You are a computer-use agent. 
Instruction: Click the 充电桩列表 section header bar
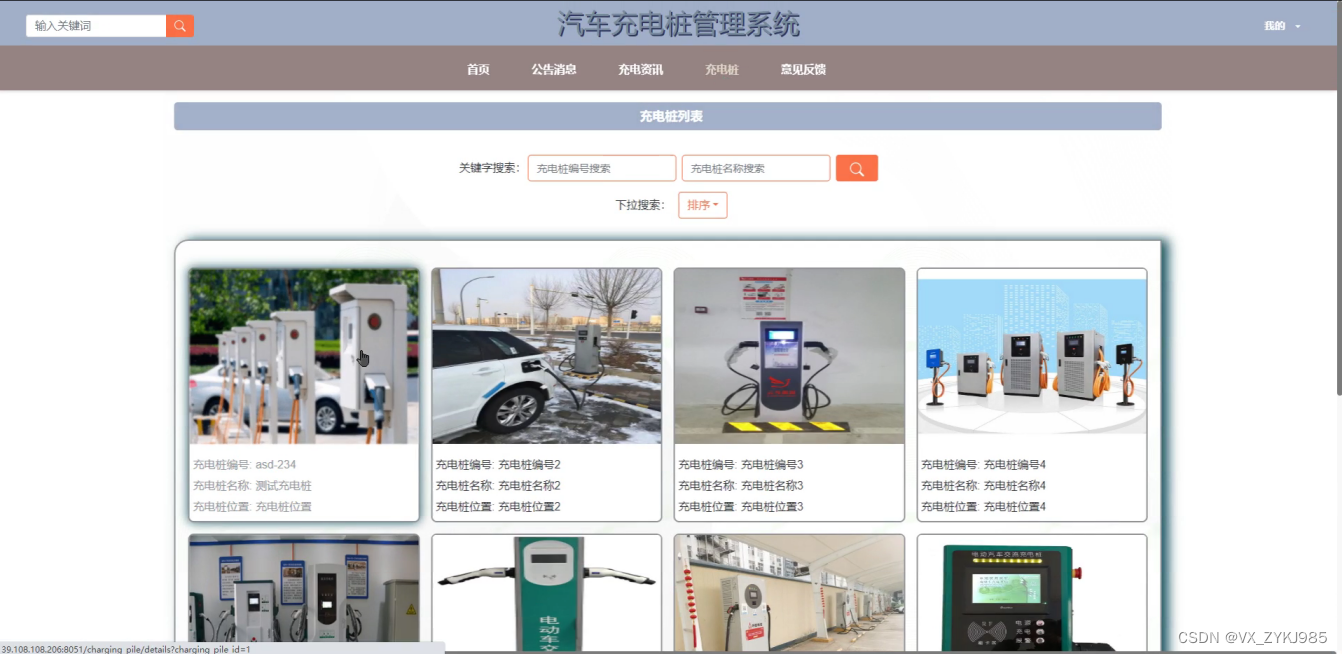[668, 116]
